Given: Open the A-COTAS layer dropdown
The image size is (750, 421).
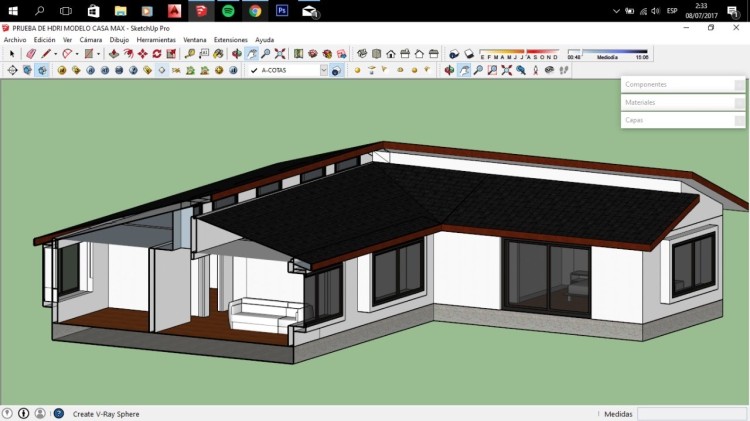Looking at the screenshot, I should pyautogui.click(x=324, y=70).
